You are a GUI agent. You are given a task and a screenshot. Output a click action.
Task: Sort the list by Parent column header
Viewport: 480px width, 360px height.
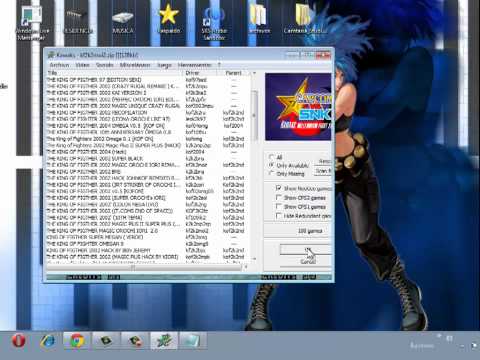233,73
